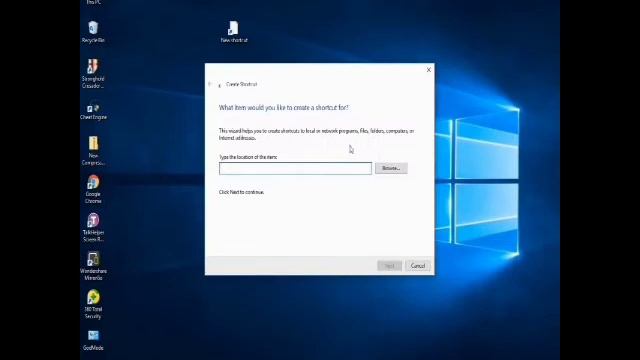Open the Recycle Bin desktop icon
Viewport: 640px width, 360px height.
pos(93,32)
